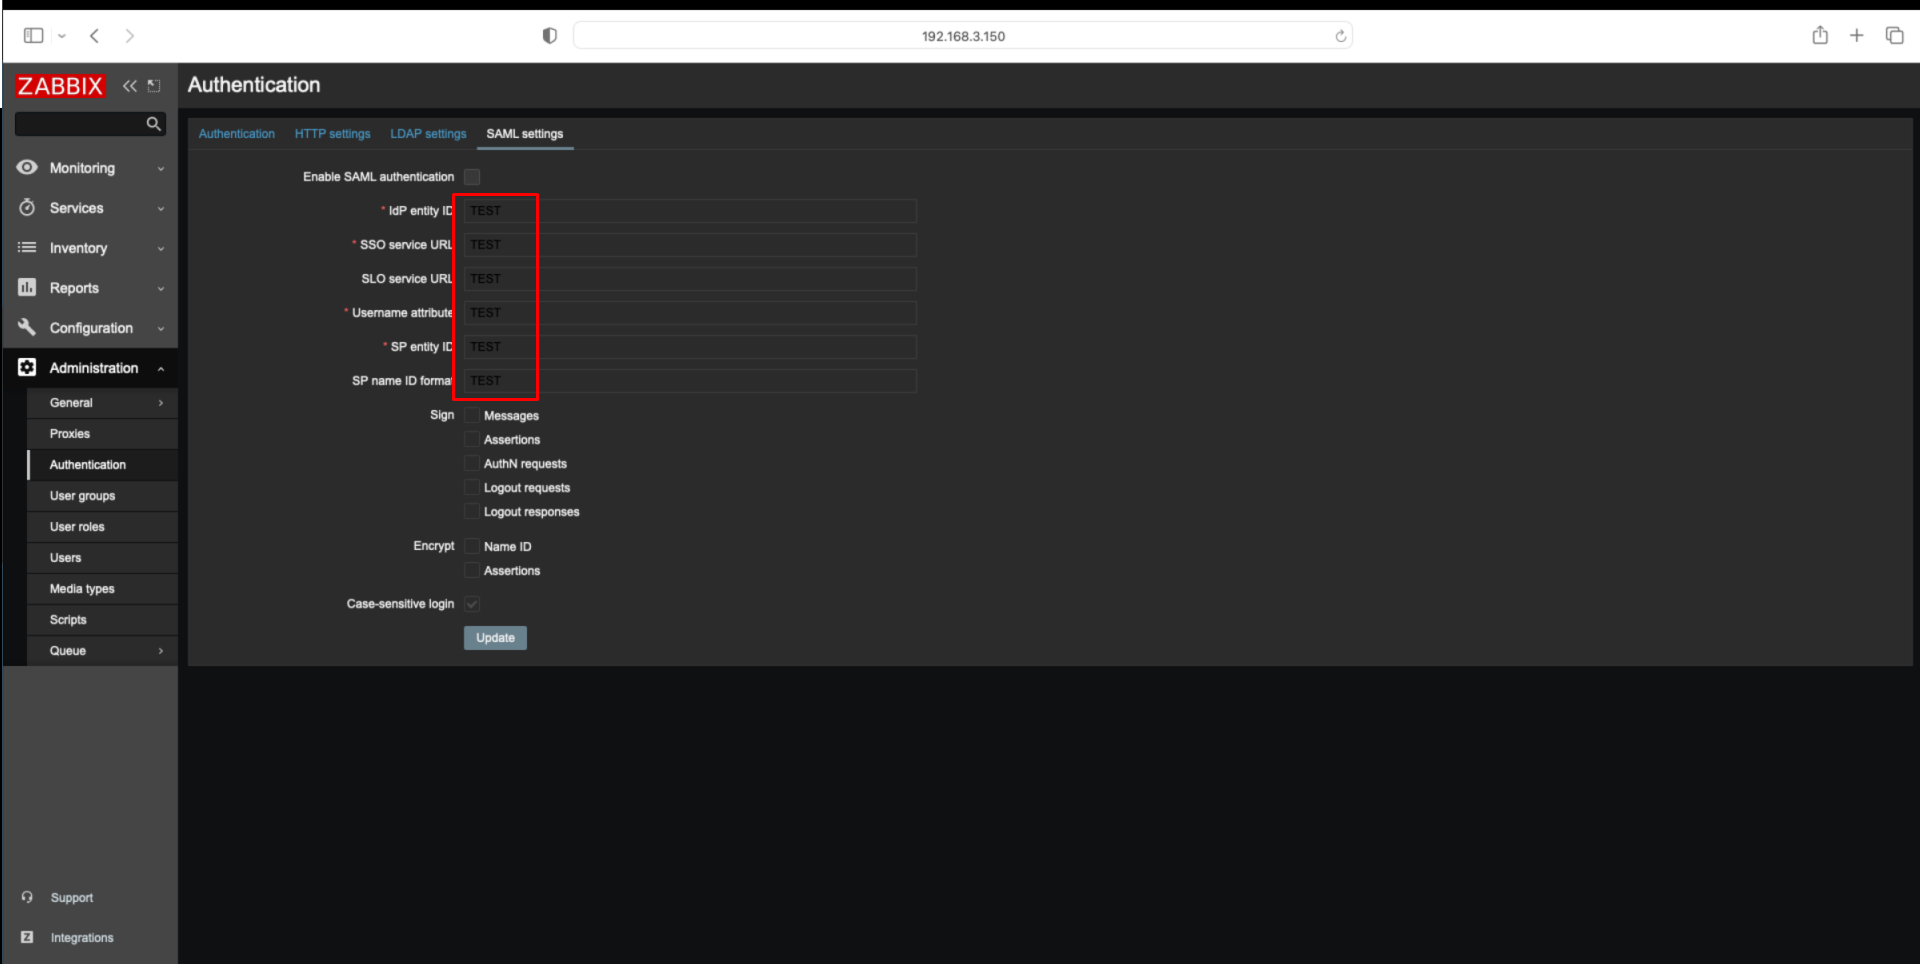Click the SSO service URL field
This screenshot has width=1920, height=964.
point(690,245)
